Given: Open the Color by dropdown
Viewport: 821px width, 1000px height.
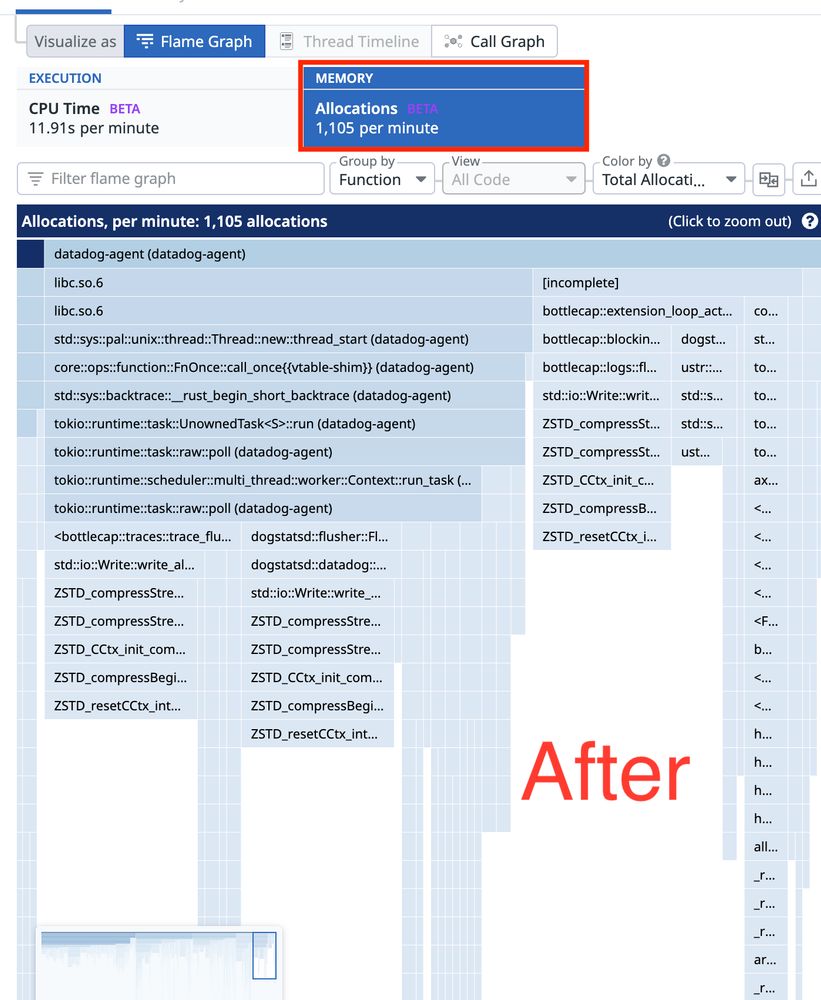Looking at the screenshot, I should point(669,179).
